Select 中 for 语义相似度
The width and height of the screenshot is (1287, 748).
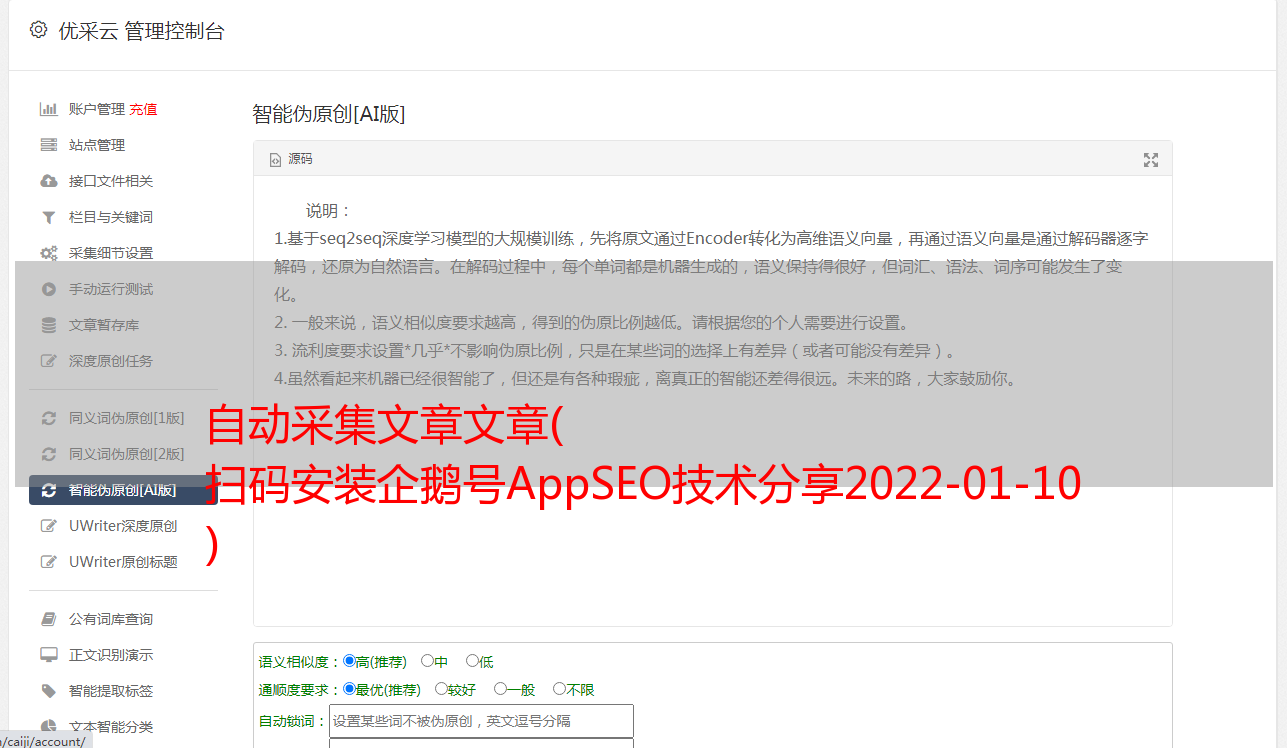427,661
